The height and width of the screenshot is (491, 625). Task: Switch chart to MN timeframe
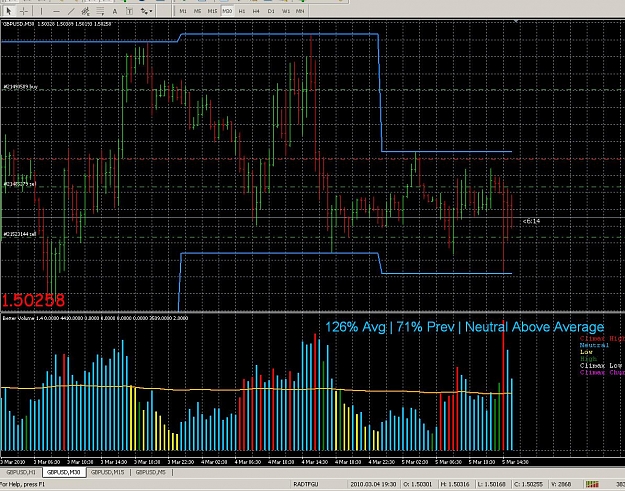(x=300, y=11)
